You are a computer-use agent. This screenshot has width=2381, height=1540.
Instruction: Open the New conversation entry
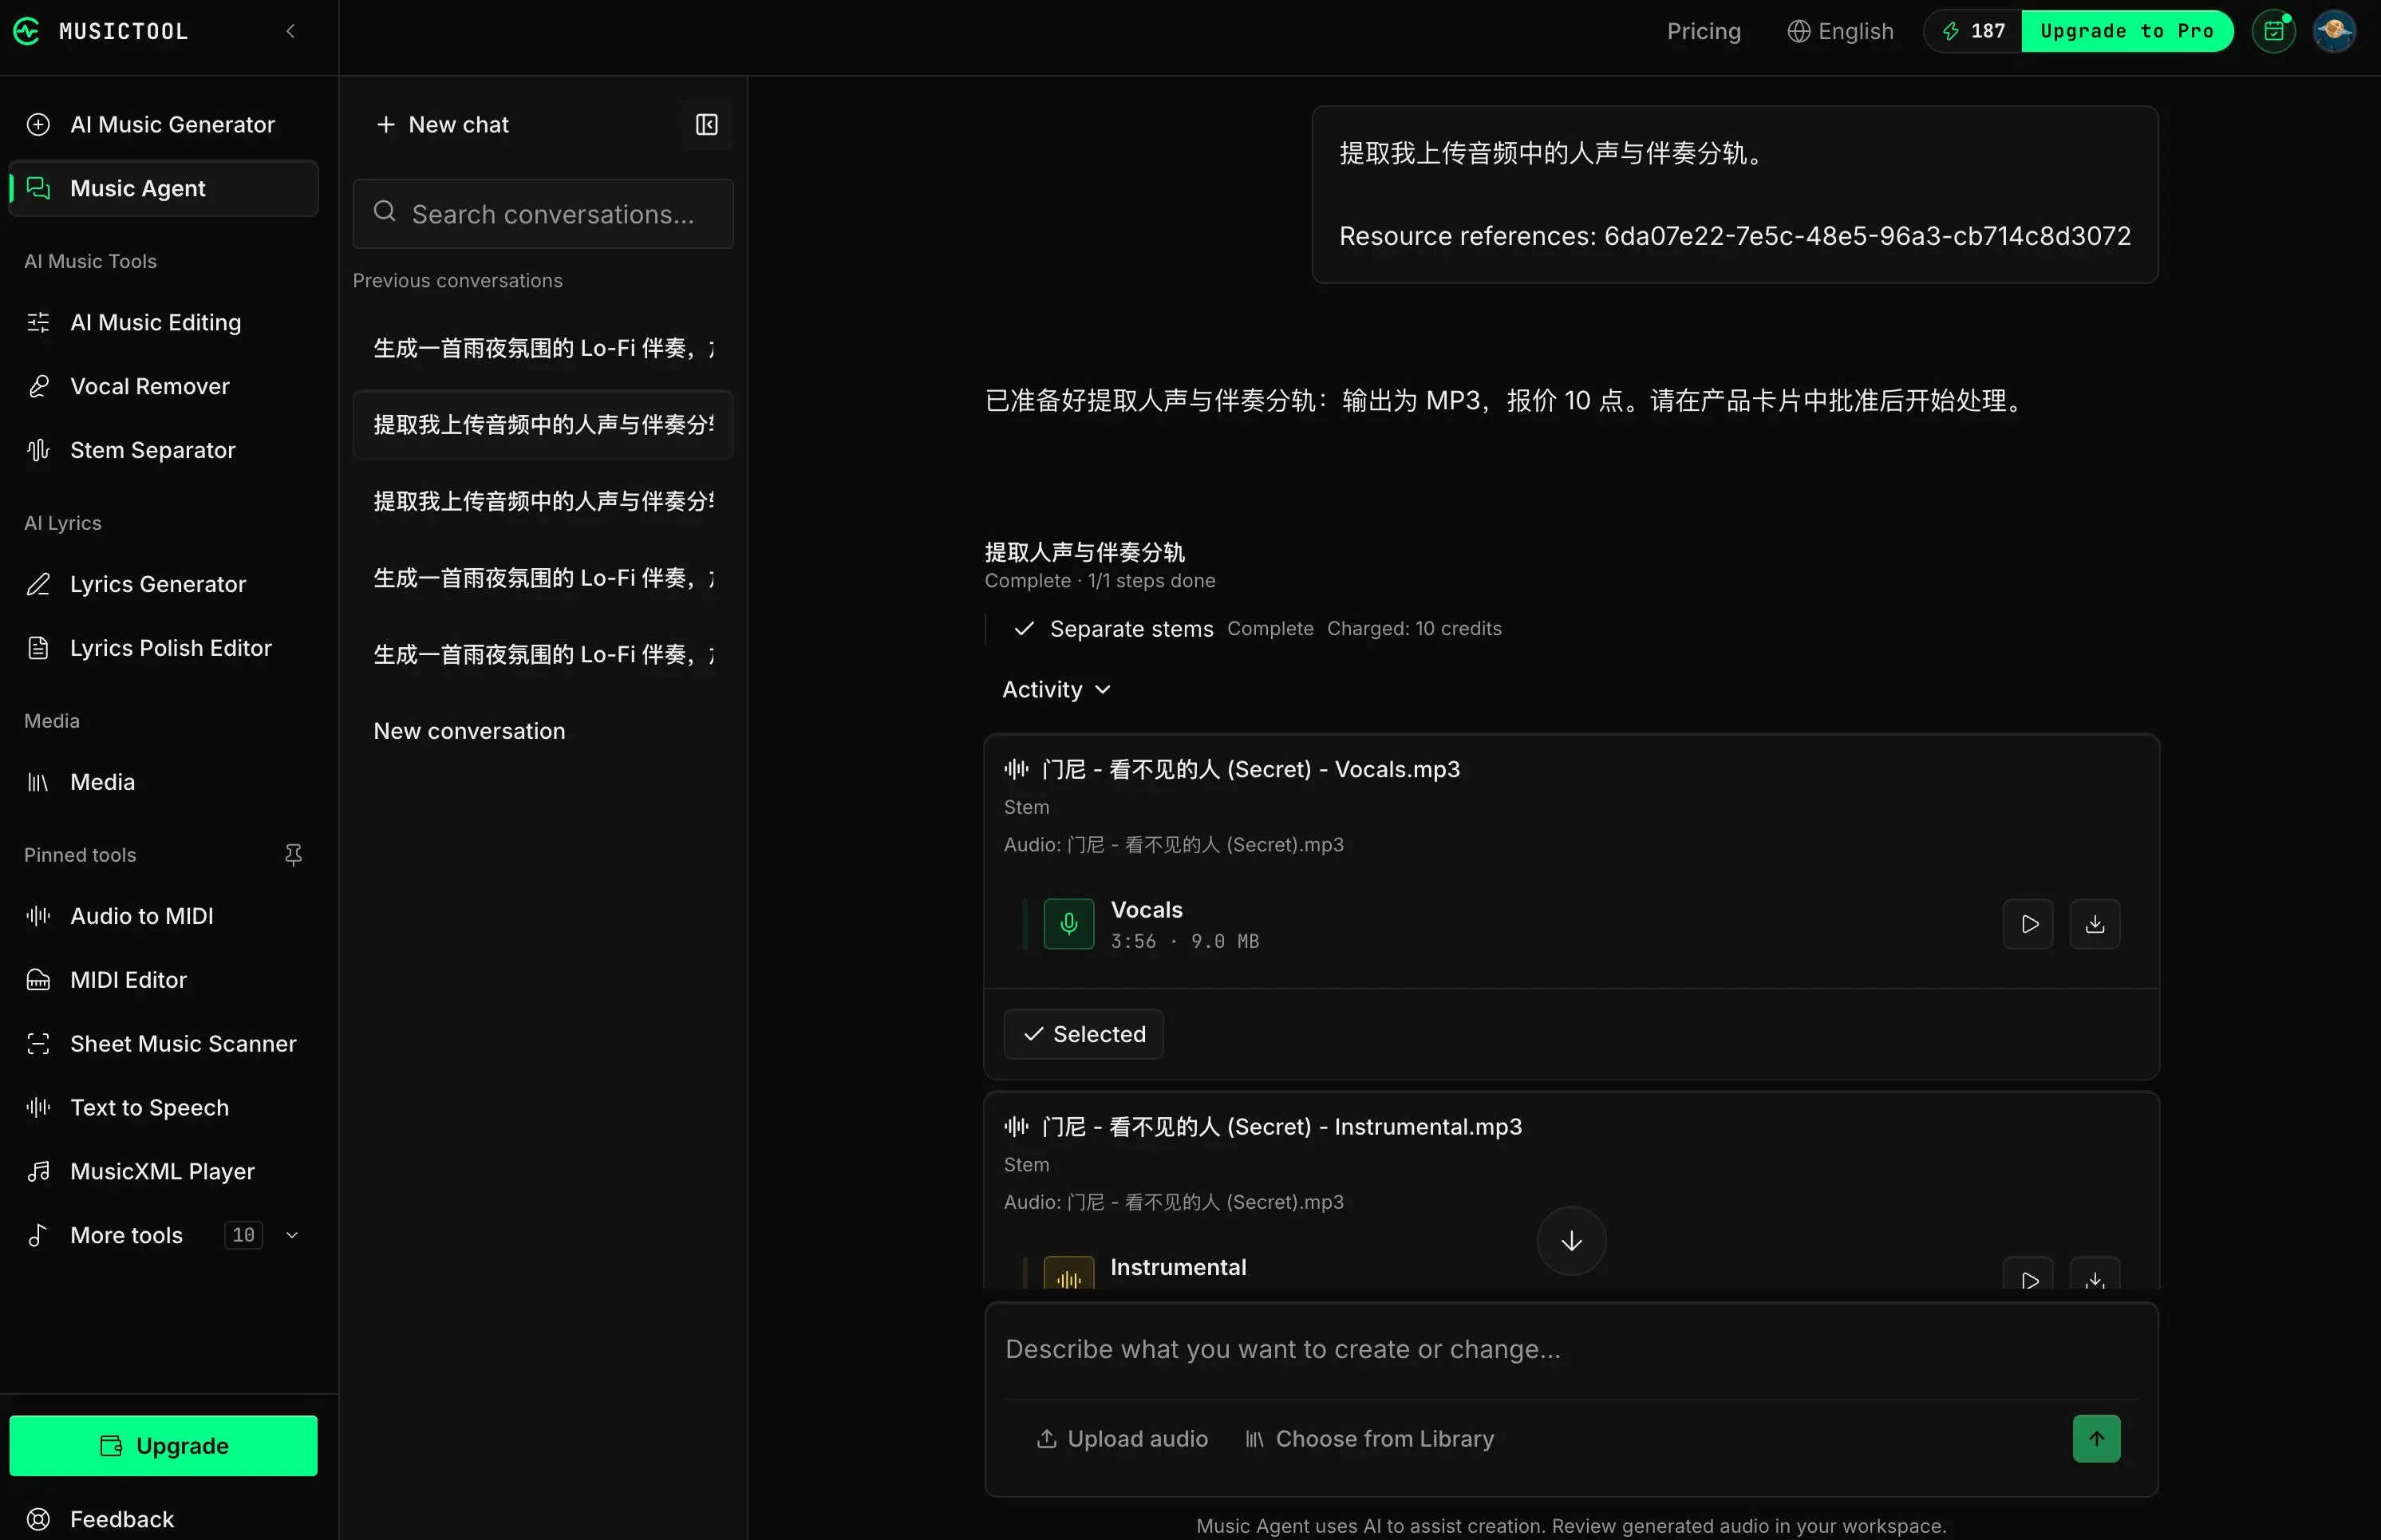pos(543,732)
